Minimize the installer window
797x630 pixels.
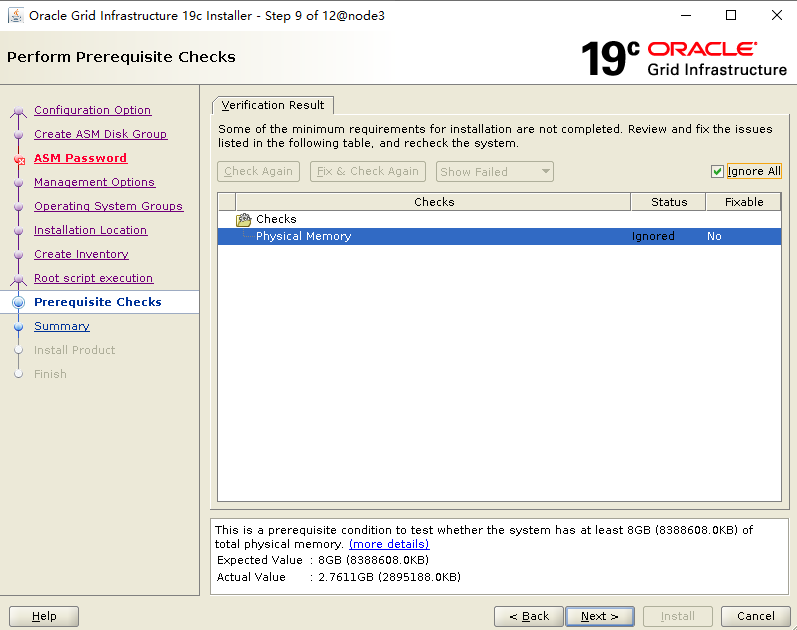pos(686,15)
